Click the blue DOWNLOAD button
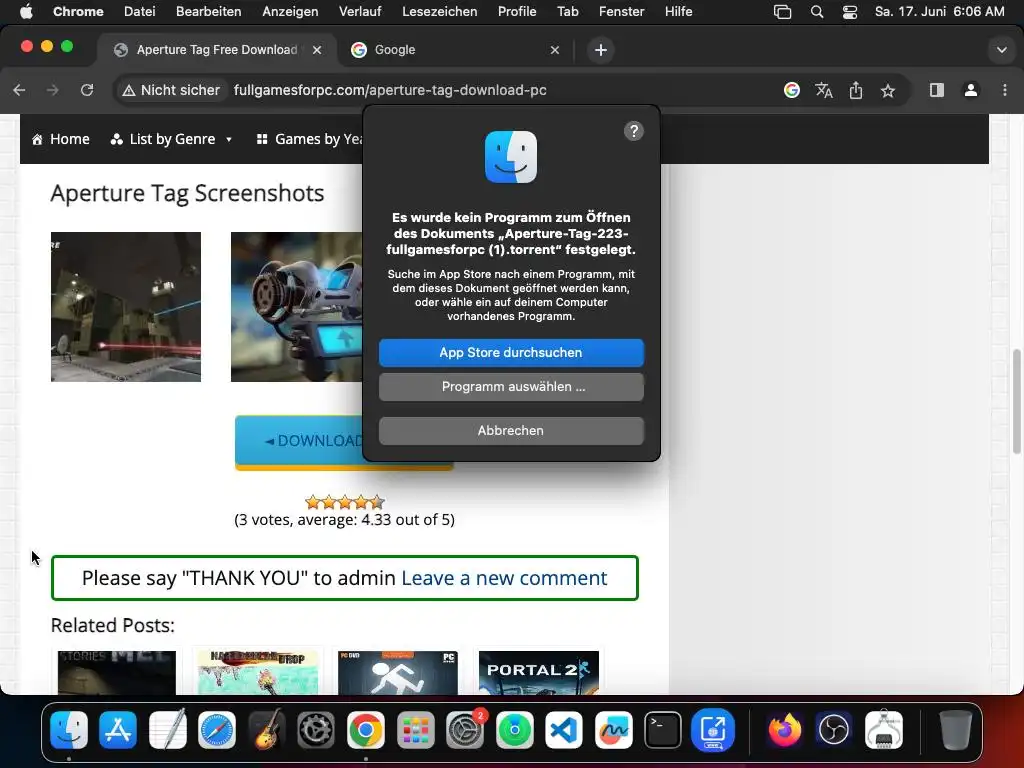This screenshot has width=1024, height=768. point(299,441)
